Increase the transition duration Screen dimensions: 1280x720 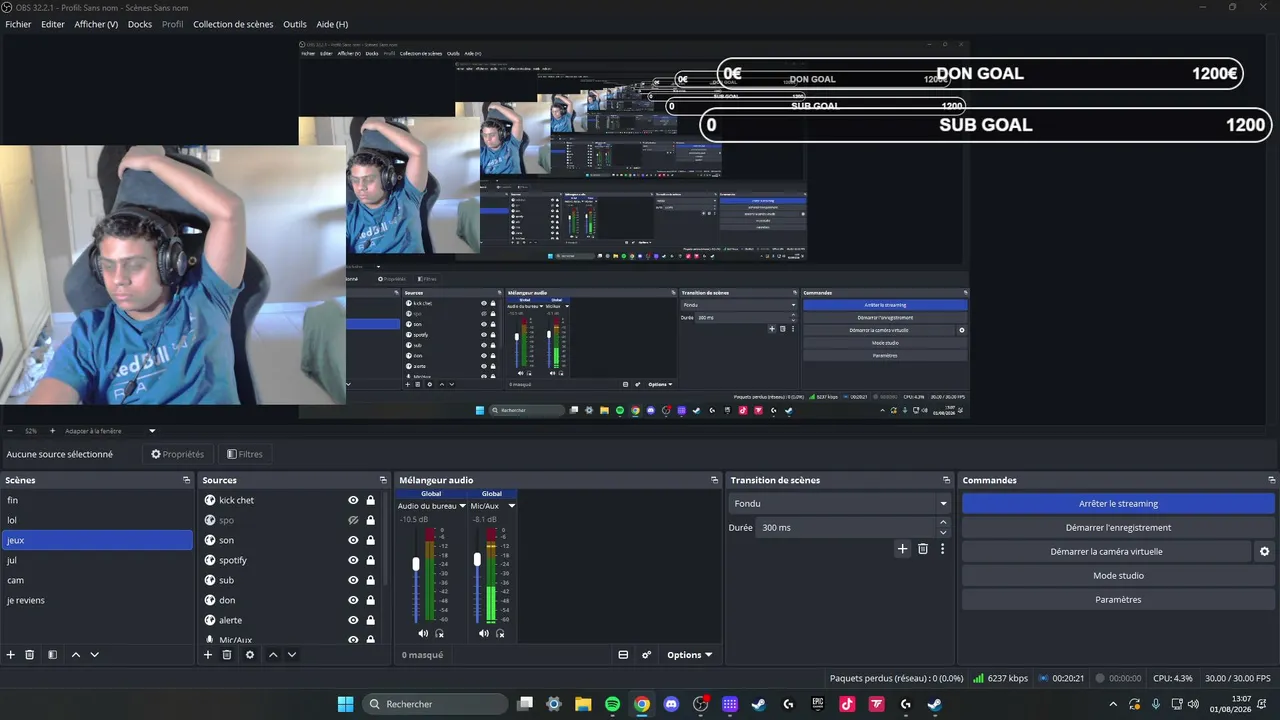(x=943, y=522)
